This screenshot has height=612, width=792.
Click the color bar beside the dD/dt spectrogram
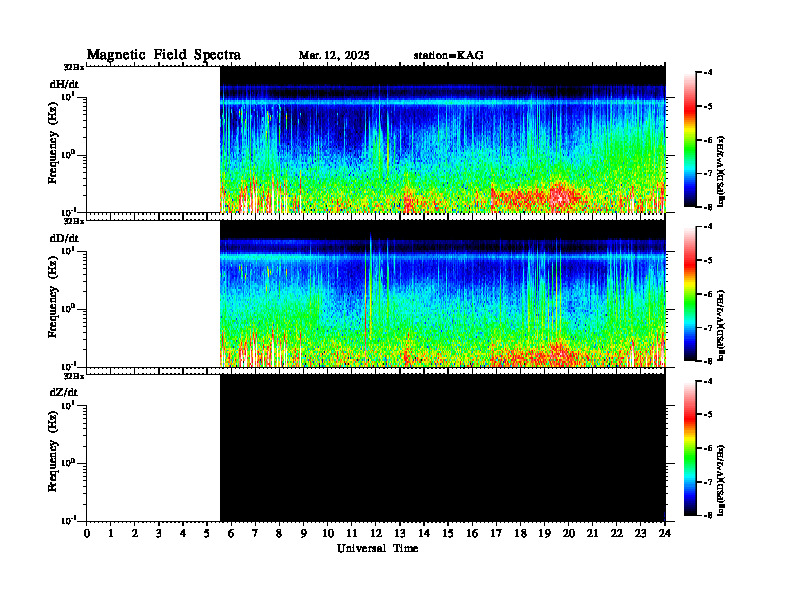click(690, 293)
